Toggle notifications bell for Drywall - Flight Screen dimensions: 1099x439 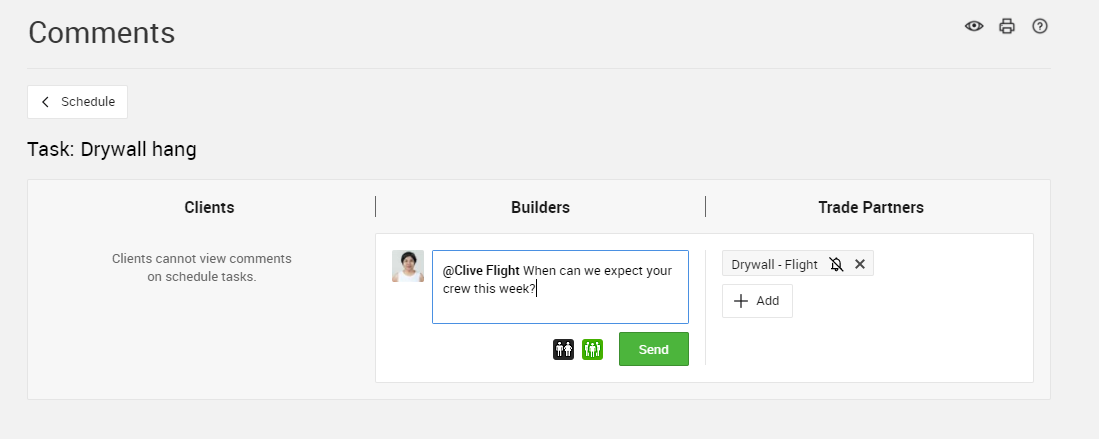pyautogui.click(x=837, y=264)
